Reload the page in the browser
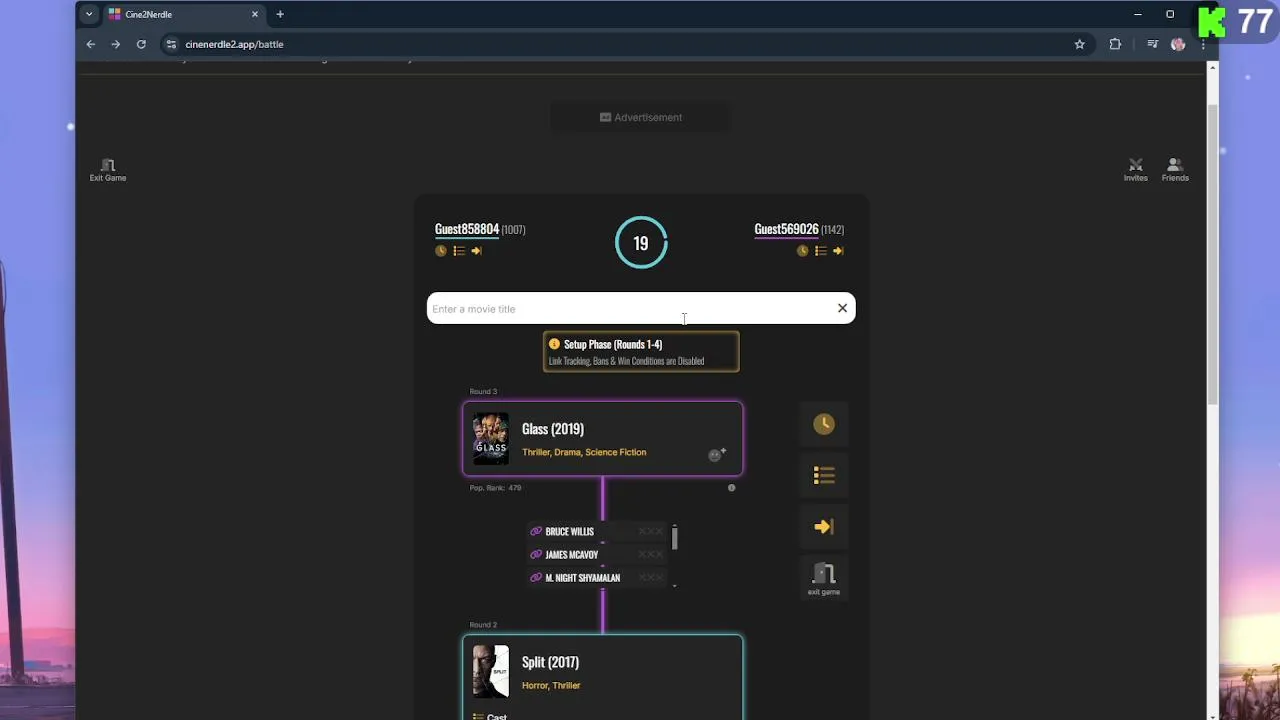1280x720 pixels. tap(141, 44)
